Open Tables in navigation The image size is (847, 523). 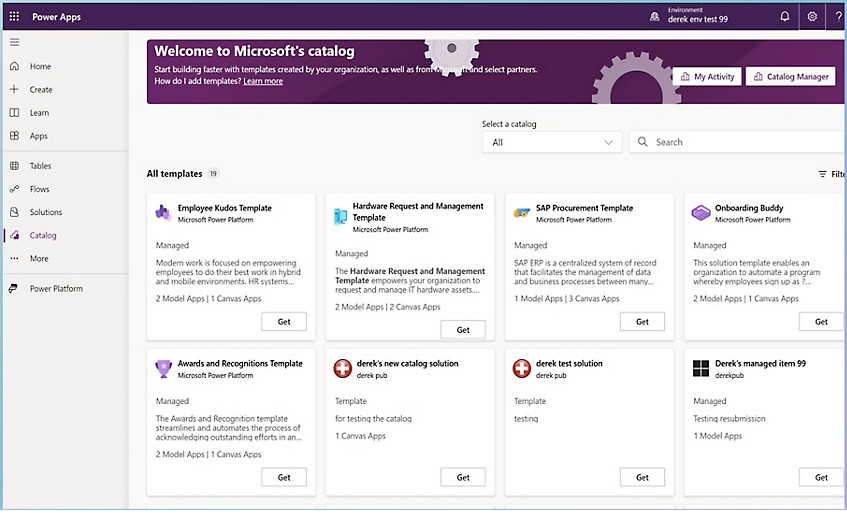coord(41,166)
